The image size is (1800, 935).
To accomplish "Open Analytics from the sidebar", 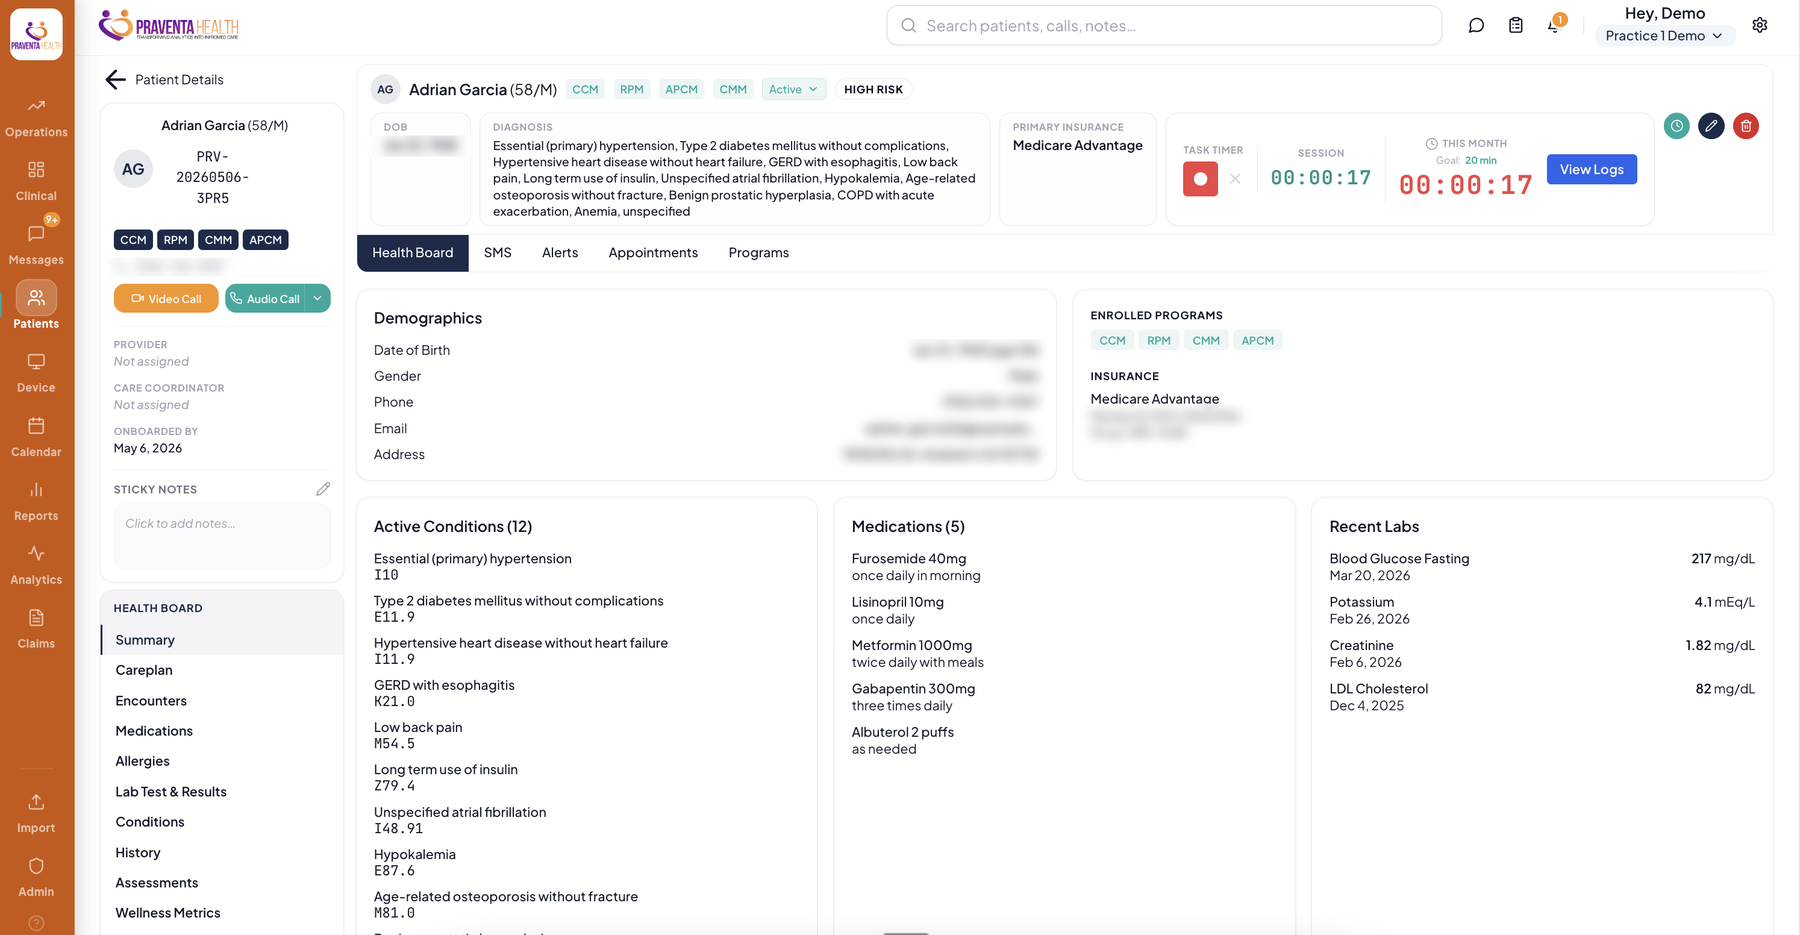I will tap(36, 565).
